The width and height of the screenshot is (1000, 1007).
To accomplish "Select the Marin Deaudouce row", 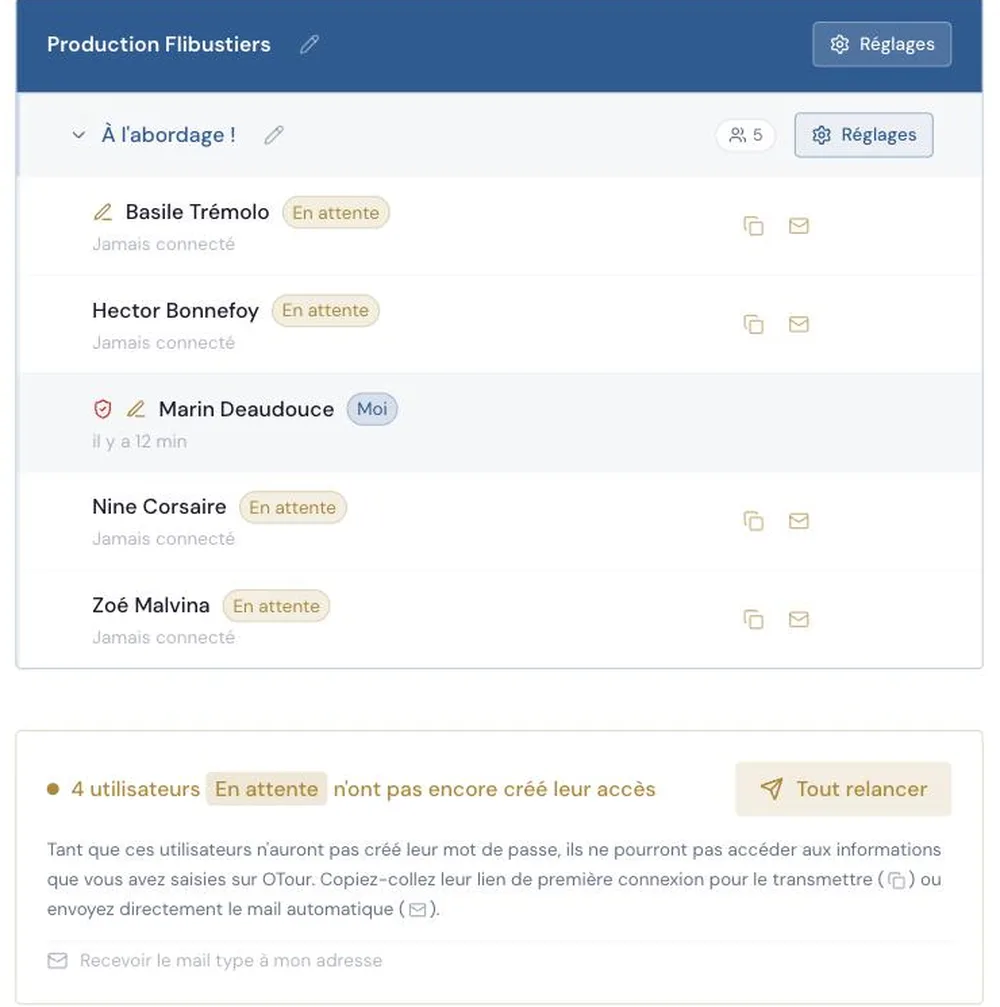I will (x=500, y=423).
